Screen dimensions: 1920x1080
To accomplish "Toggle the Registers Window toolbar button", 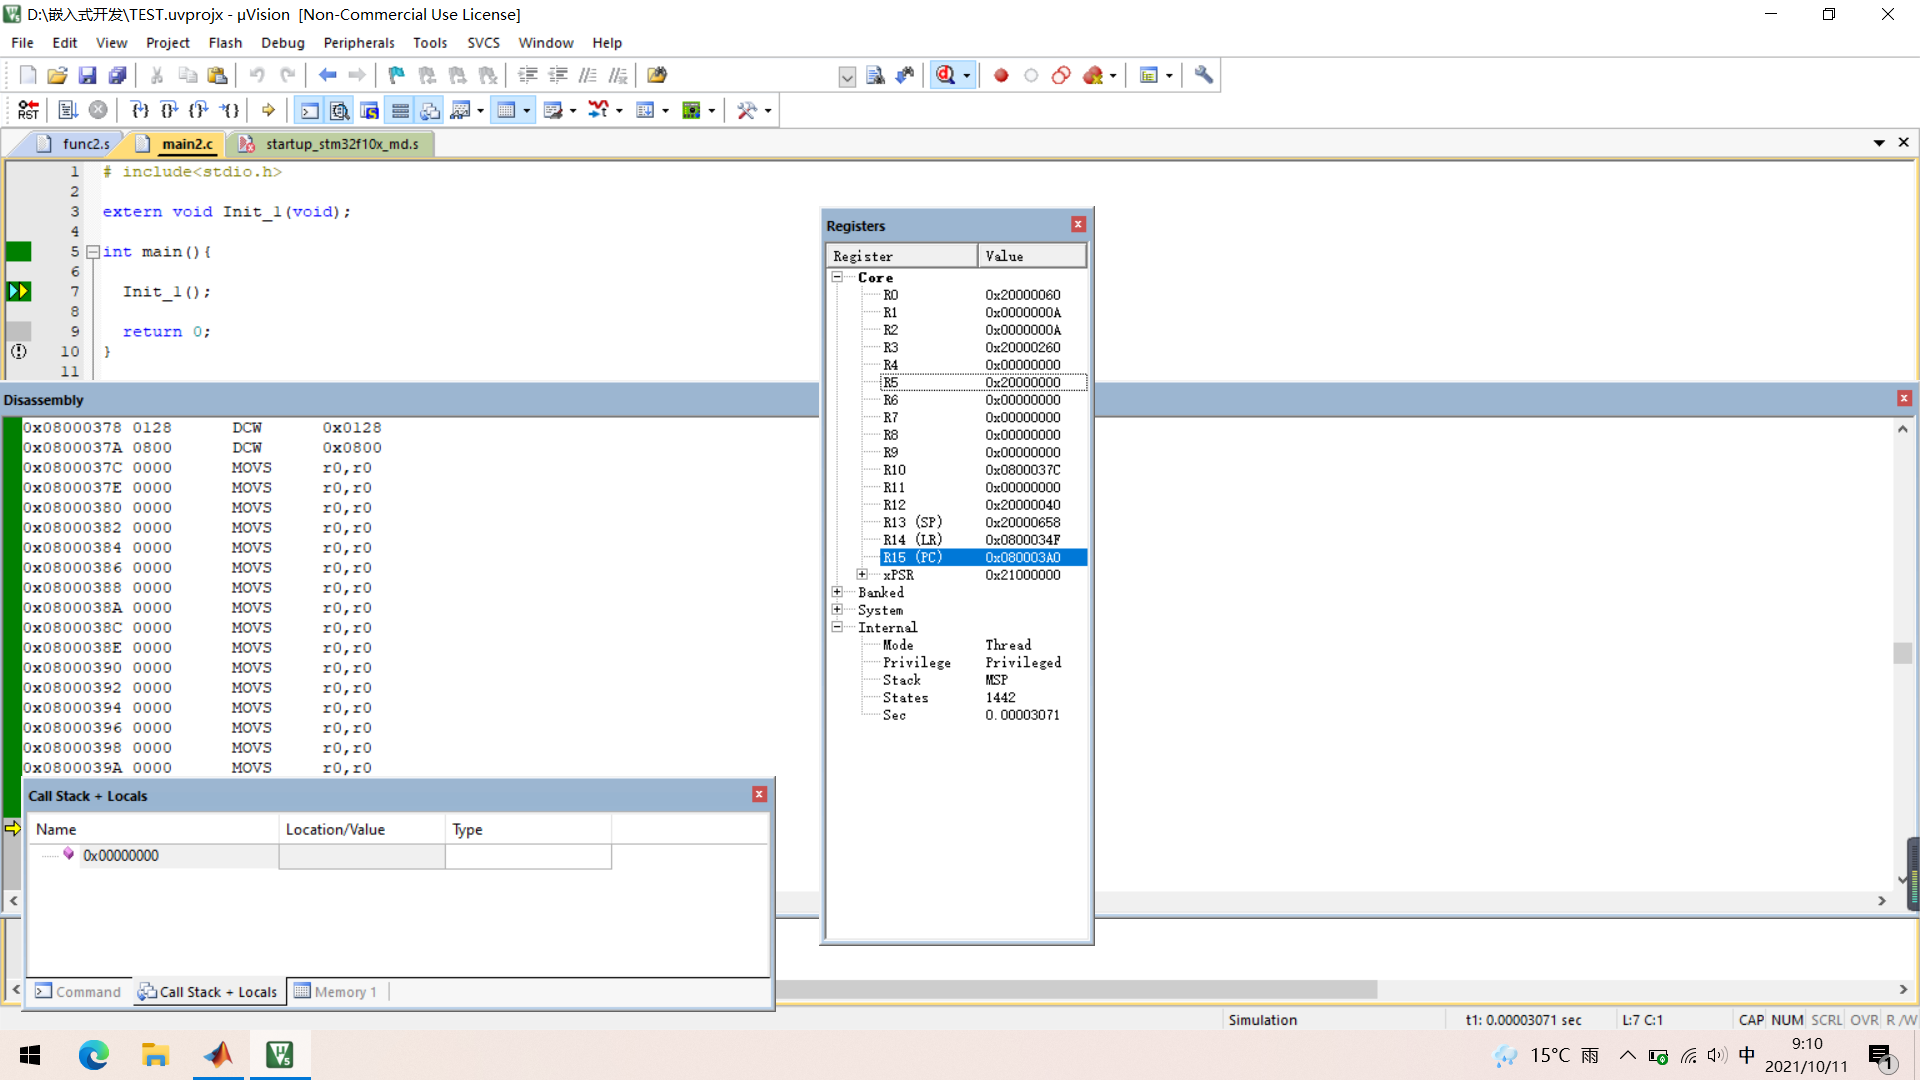I will (400, 110).
